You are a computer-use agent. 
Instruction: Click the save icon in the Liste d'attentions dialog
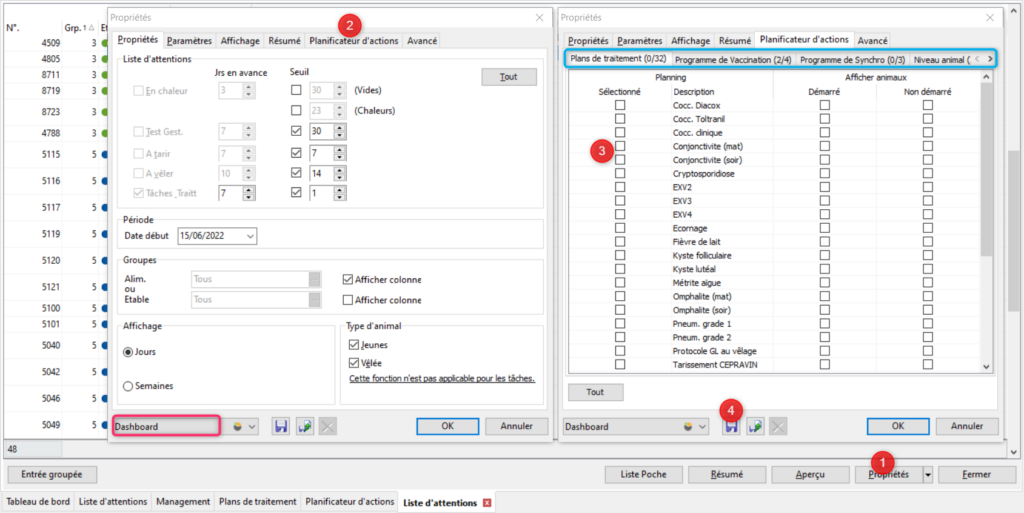(x=281, y=426)
